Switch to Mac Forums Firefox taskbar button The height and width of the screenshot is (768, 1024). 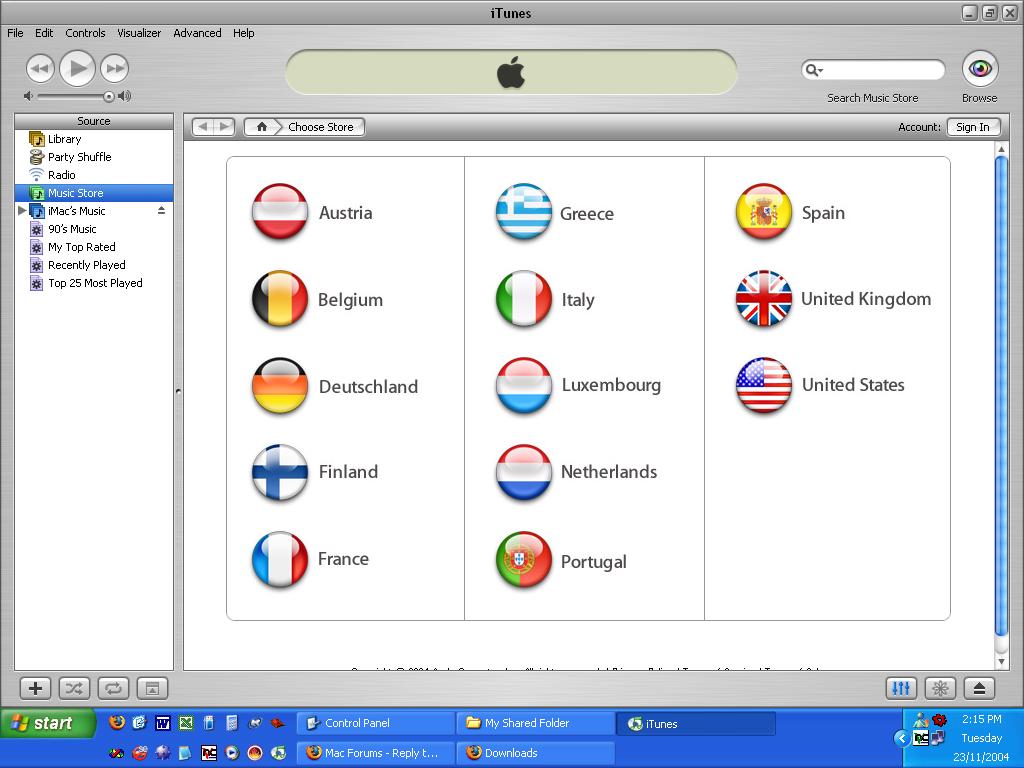coord(376,753)
